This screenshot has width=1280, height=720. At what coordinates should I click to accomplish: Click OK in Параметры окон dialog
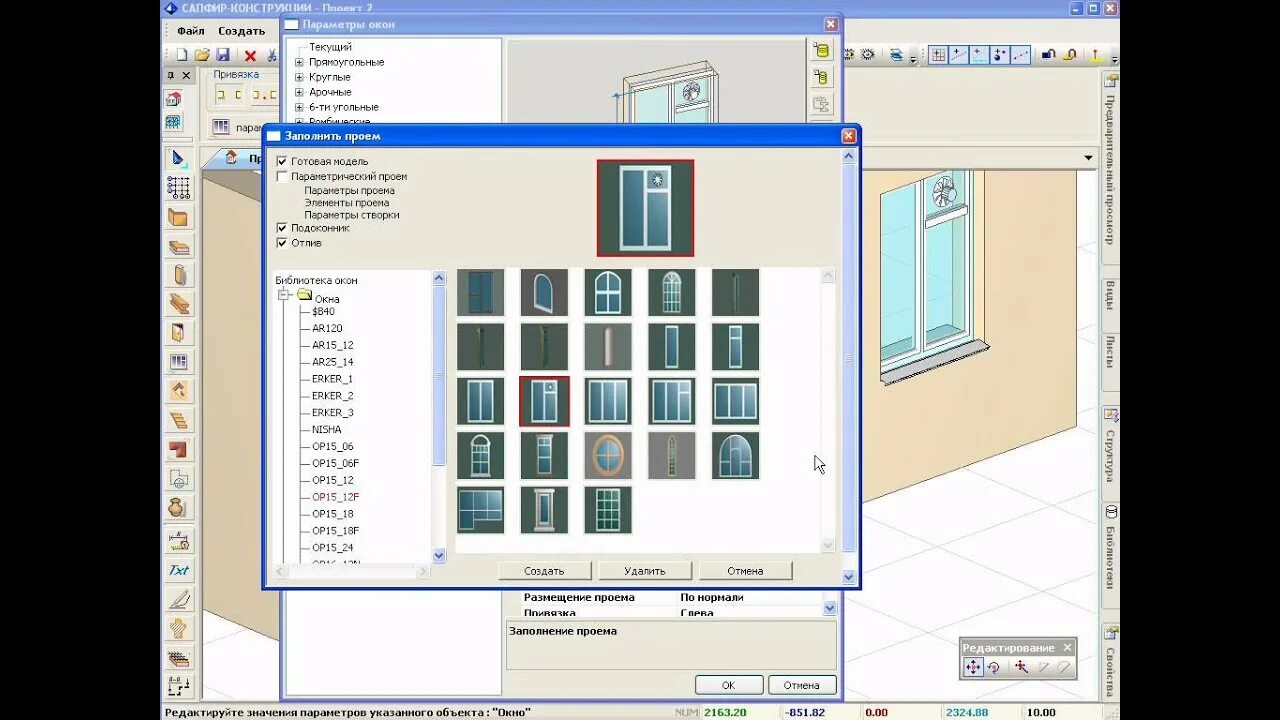click(728, 685)
